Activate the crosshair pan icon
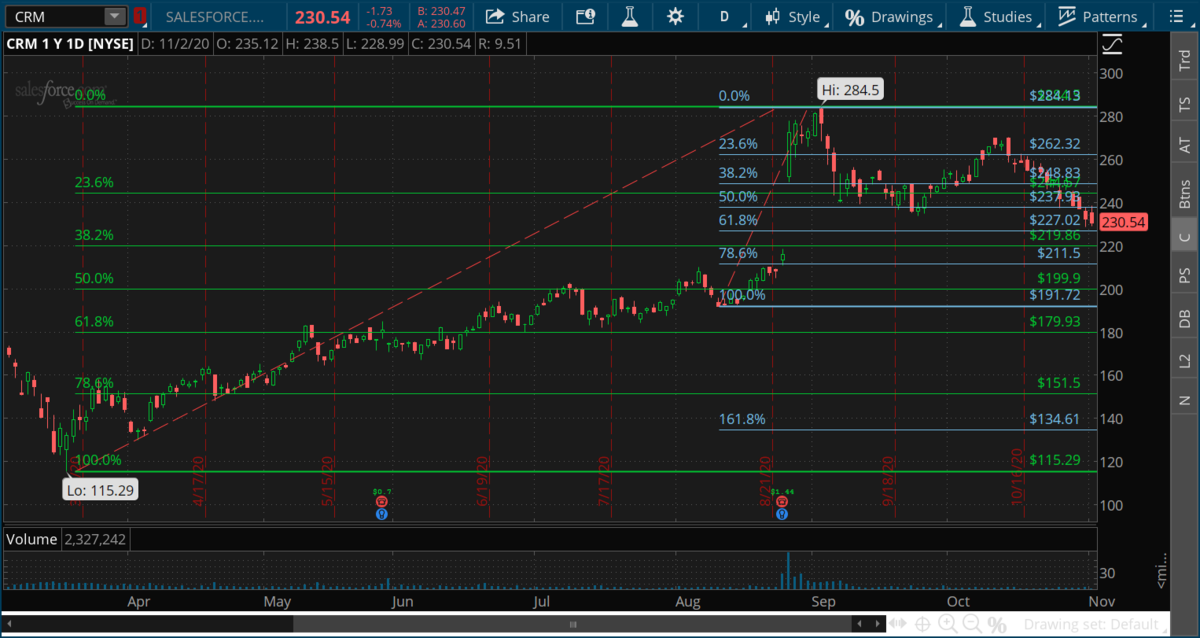Image resolution: width=1200 pixels, height=638 pixels. [x=924, y=625]
